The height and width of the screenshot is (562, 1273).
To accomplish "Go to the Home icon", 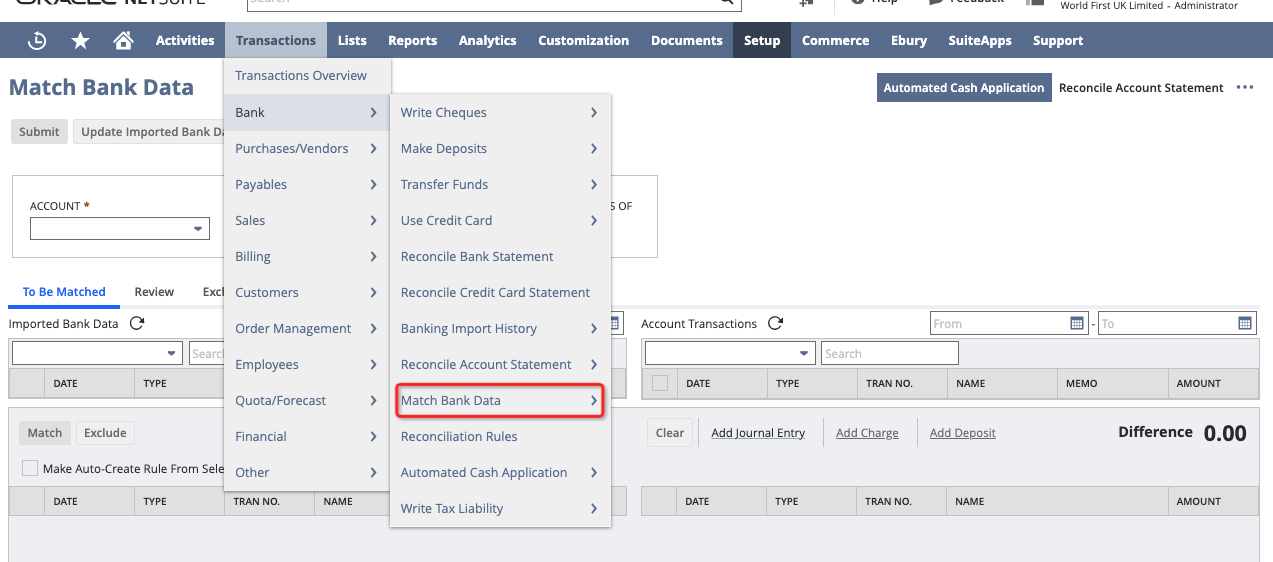I will tap(123, 41).
